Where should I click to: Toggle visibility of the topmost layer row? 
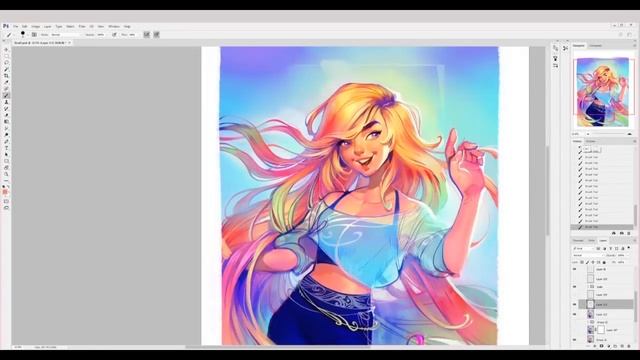pyautogui.click(x=575, y=269)
